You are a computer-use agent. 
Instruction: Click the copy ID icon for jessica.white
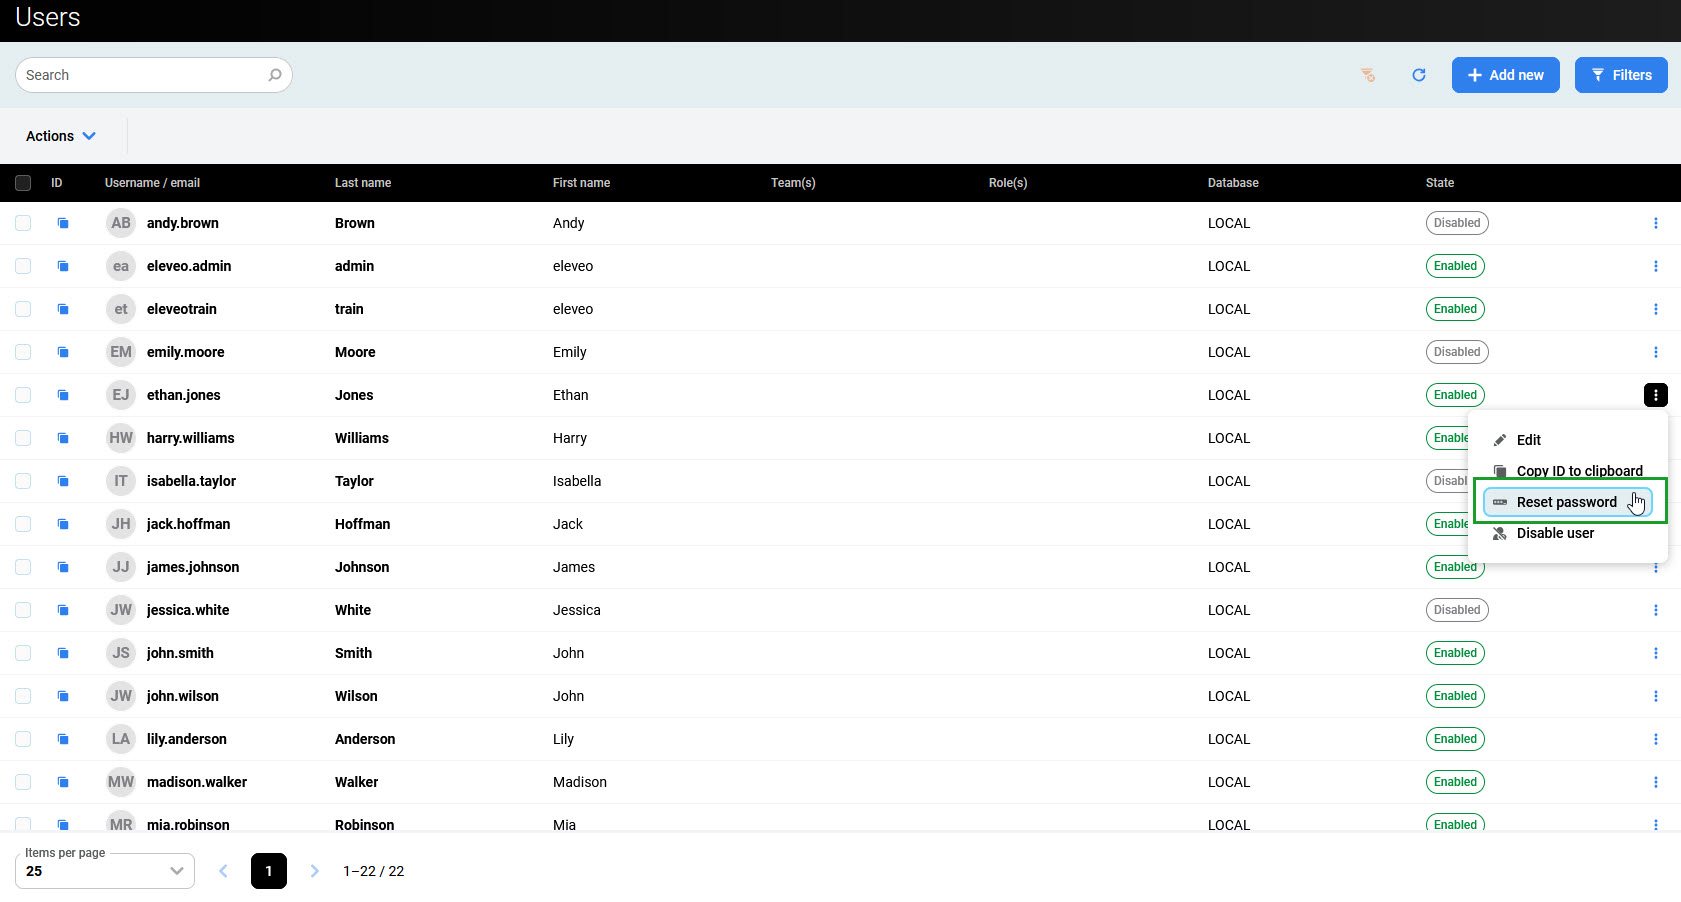coord(63,610)
